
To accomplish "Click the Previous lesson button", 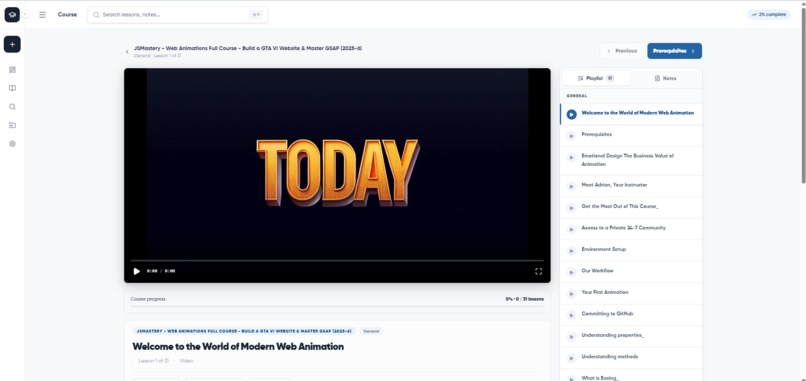I will 621,51.
